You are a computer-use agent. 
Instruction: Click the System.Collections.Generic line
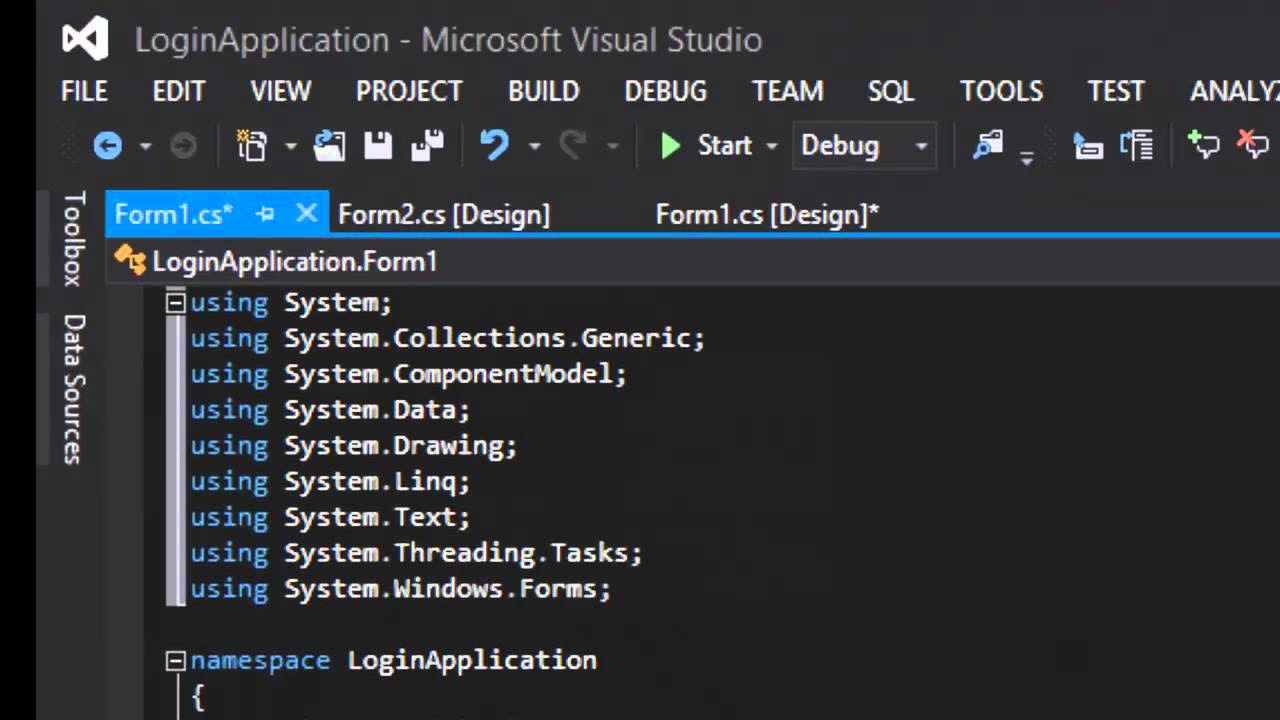coord(447,338)
